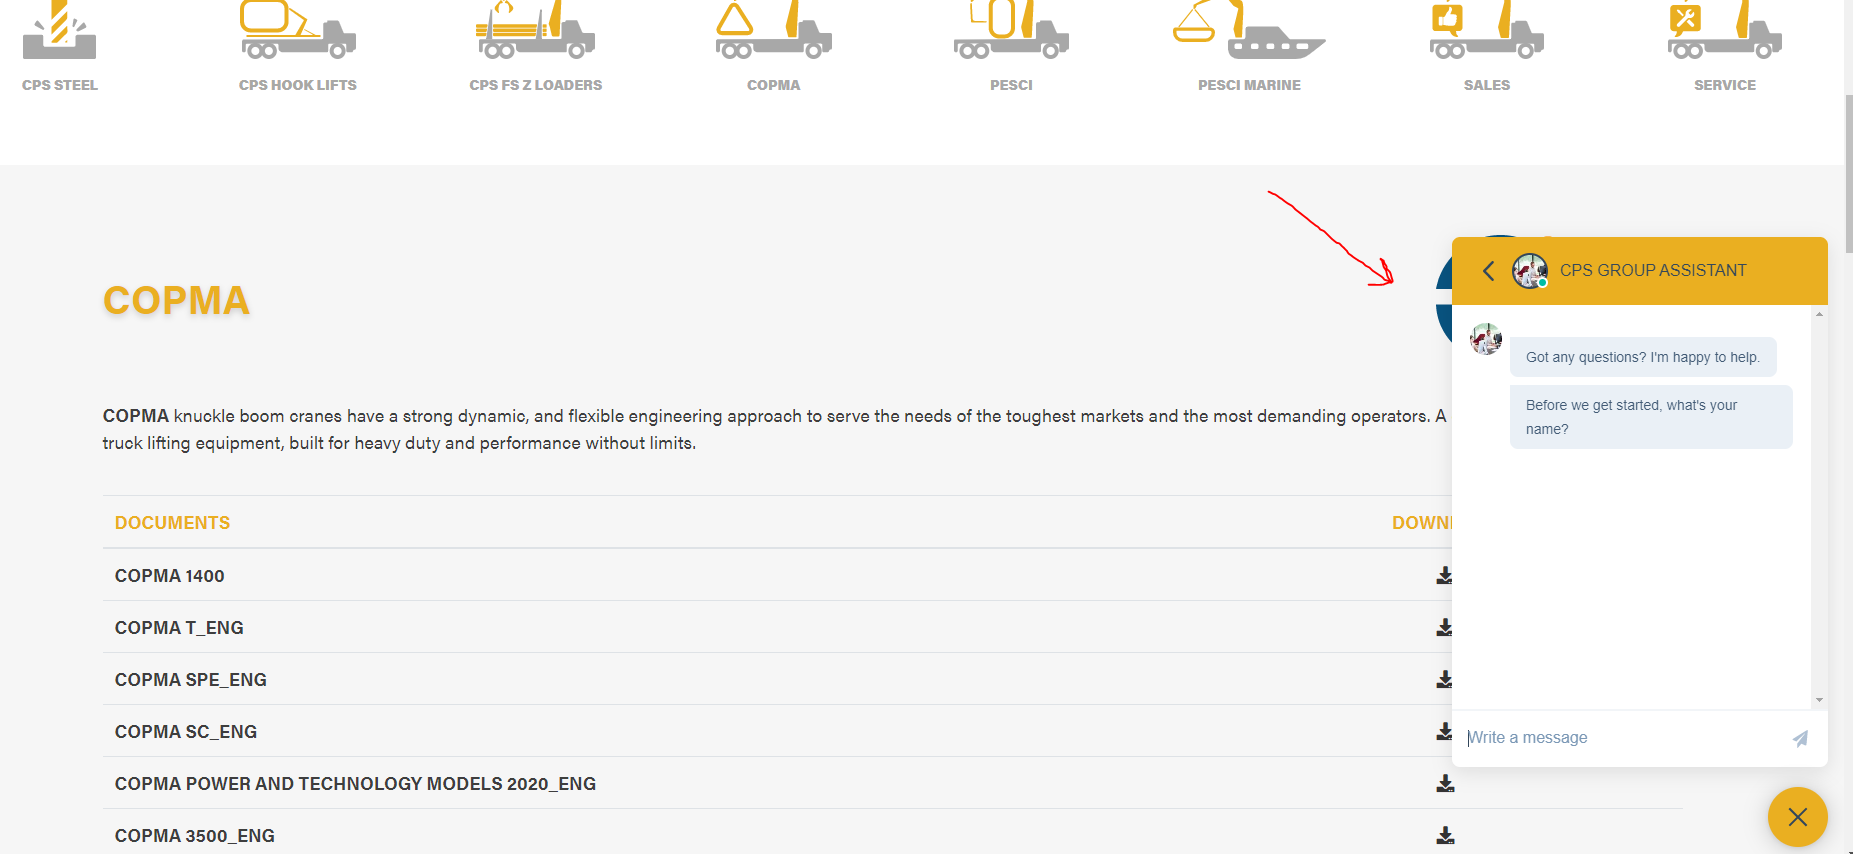Open the PESCI crane truck icon

(x=1011, y=29)
